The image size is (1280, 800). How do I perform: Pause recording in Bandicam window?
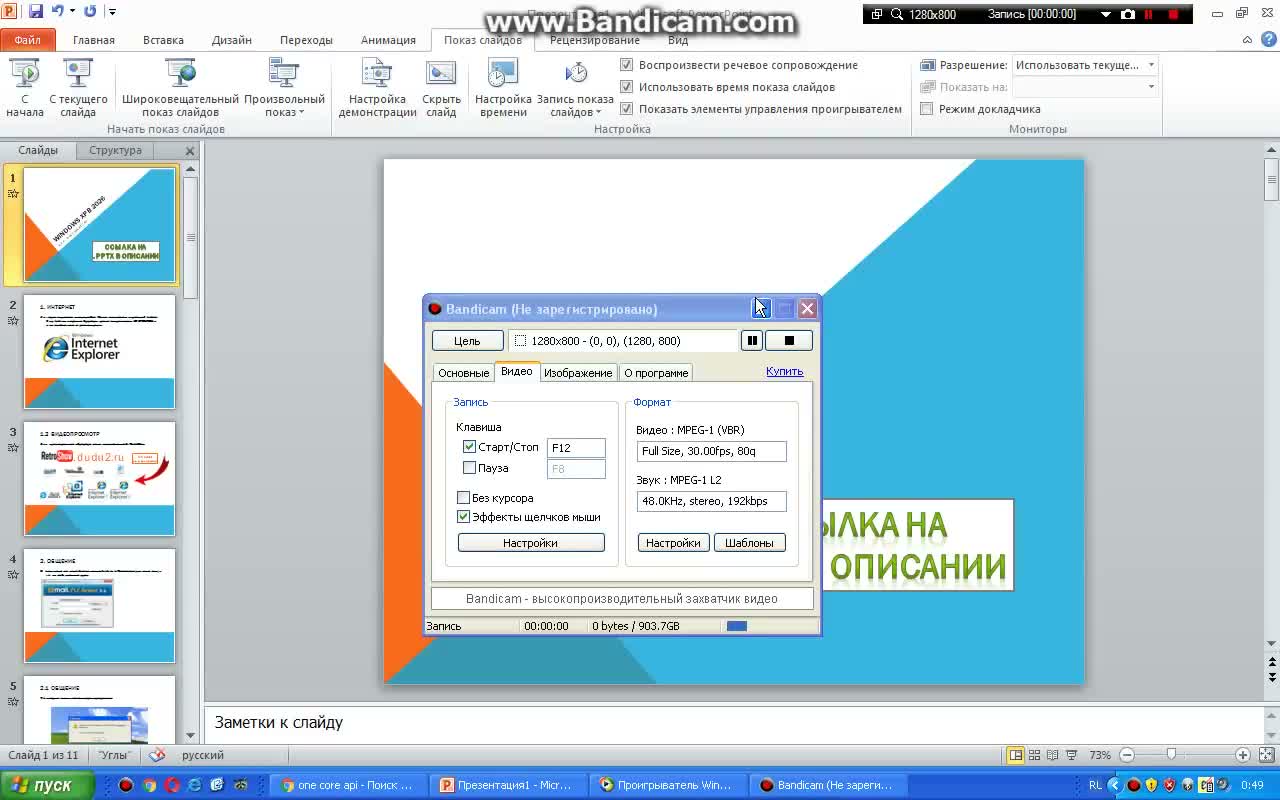click(751, 341)
